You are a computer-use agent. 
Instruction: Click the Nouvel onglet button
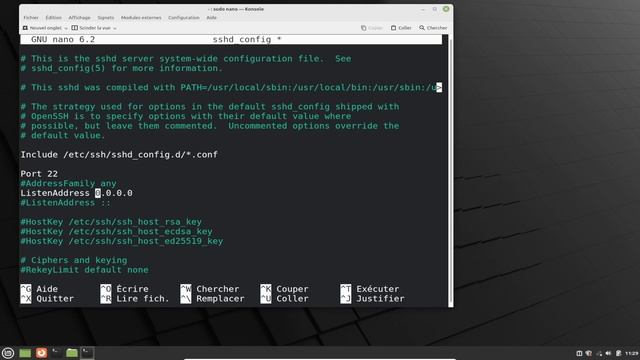click(x=42, y=28)
